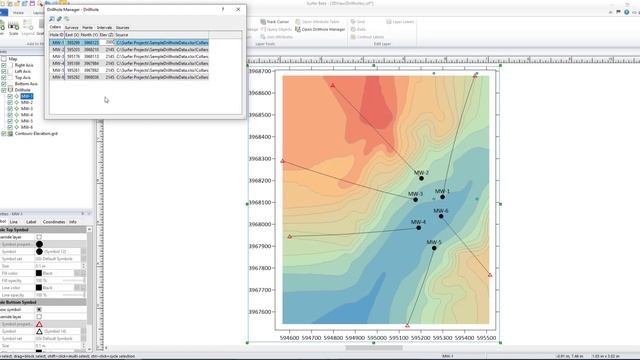Click the MW-2 collar point on the map

click(x=421, y=178)
